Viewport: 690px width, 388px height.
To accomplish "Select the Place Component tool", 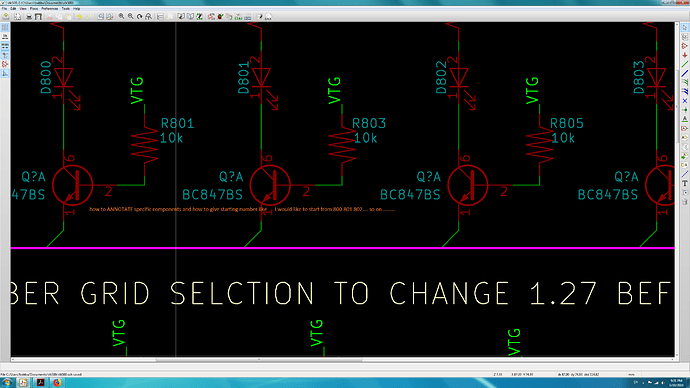I will coord(685,46).
